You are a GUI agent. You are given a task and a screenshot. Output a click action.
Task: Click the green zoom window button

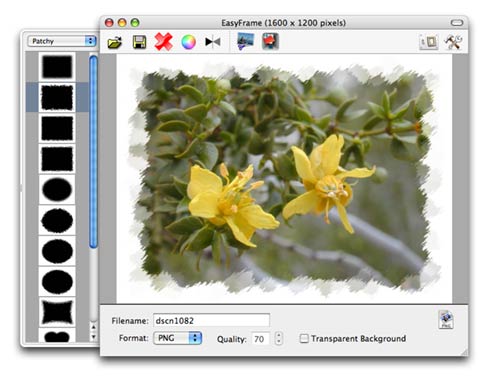[135, 23]
